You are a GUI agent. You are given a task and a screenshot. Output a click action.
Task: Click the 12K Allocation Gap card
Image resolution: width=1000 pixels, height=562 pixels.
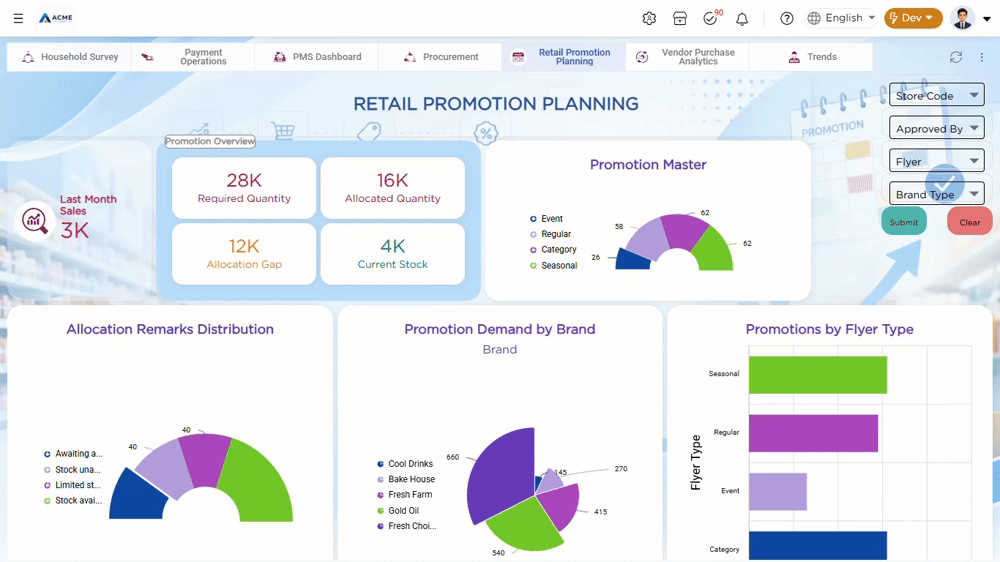coord(244,253)
